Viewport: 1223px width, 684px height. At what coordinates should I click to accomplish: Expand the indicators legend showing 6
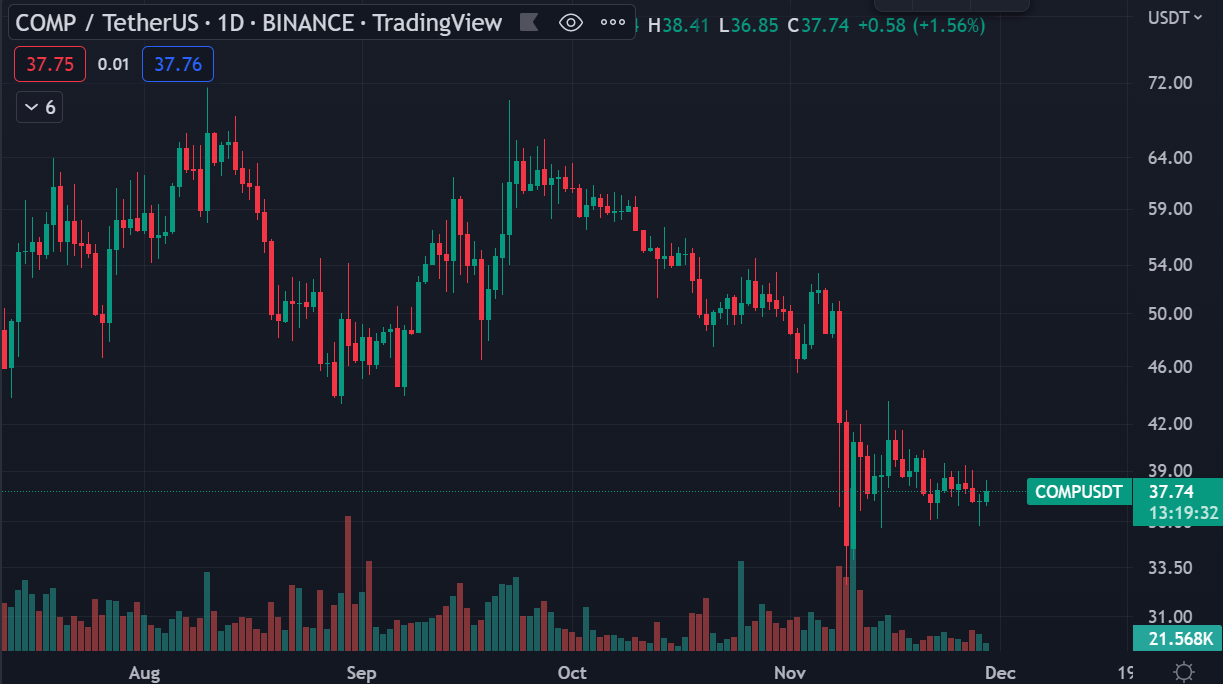click(40, 107)
